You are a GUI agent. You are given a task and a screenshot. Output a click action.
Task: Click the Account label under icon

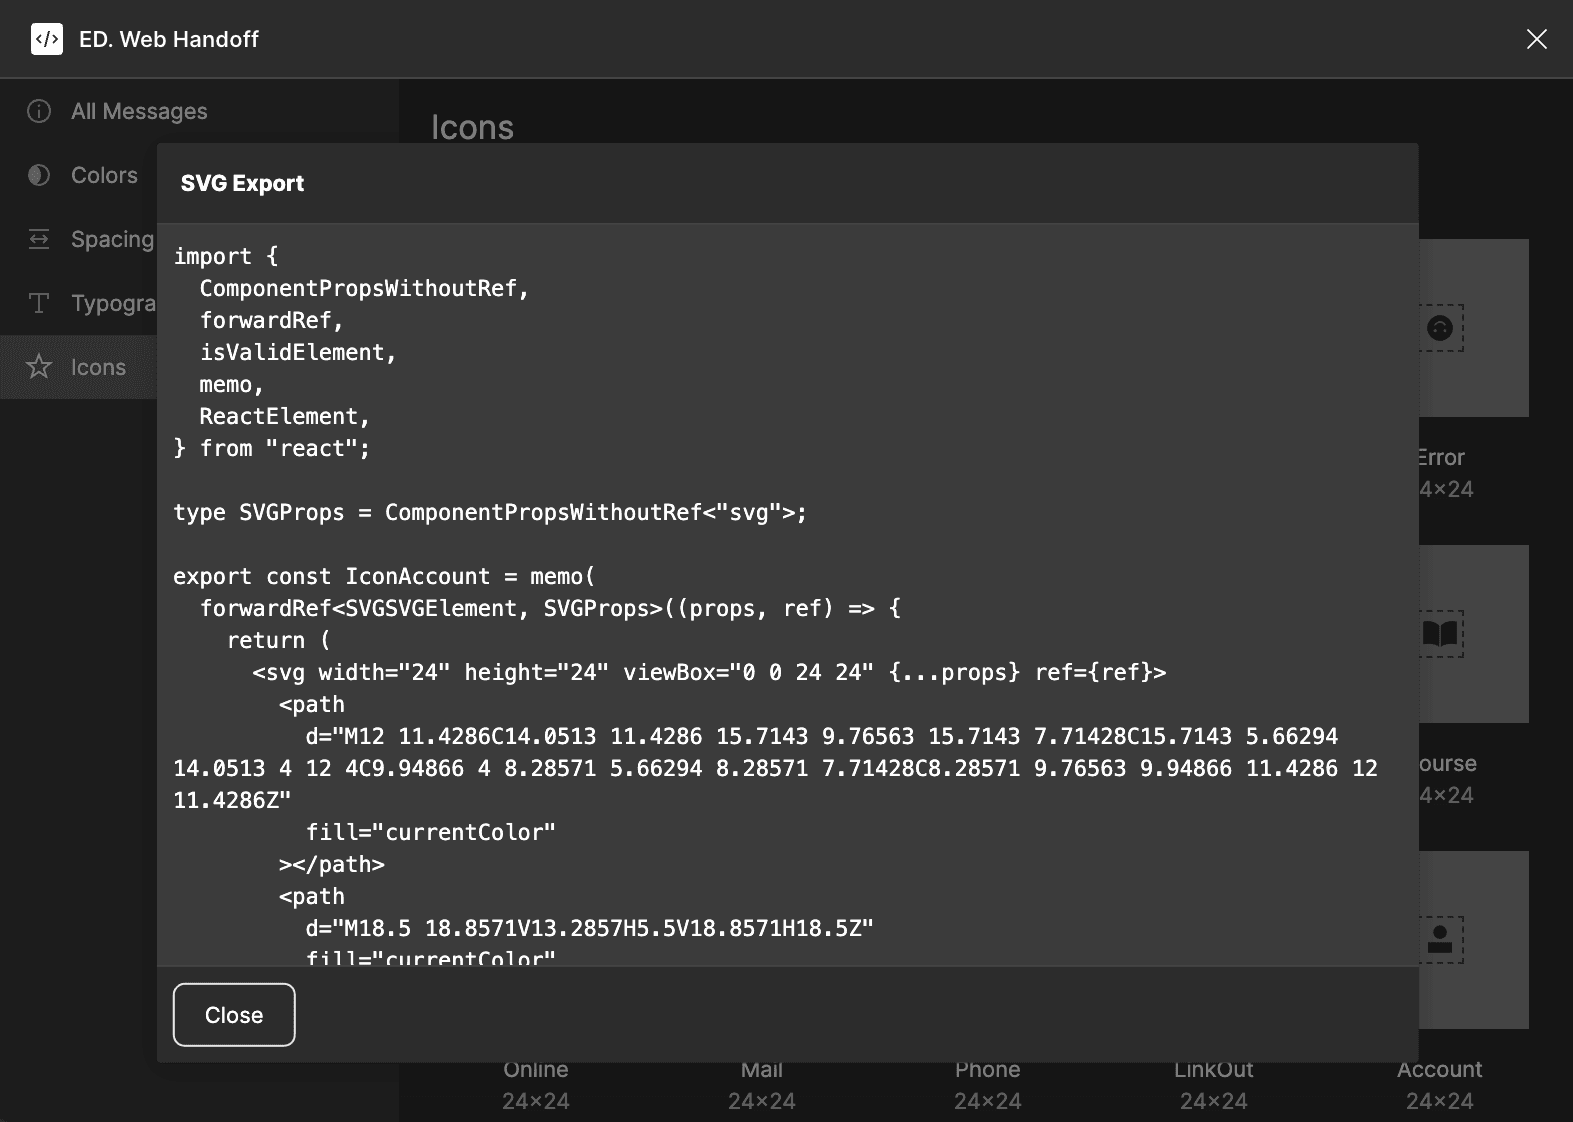tap(1439, 1070)
